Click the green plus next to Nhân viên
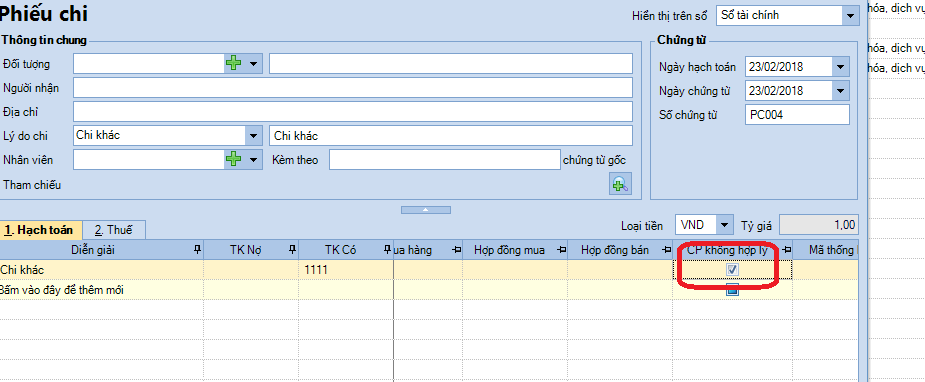925x382 pixels. coord(234,159)
